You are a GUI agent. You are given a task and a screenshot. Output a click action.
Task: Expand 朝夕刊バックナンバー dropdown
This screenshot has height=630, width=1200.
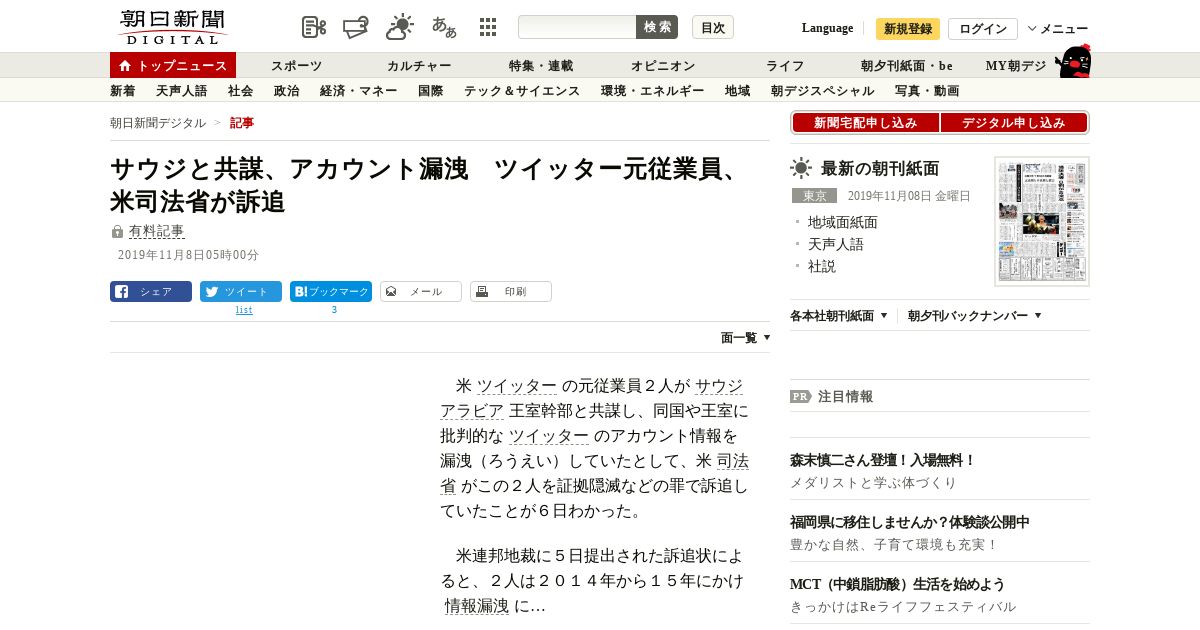975,315
